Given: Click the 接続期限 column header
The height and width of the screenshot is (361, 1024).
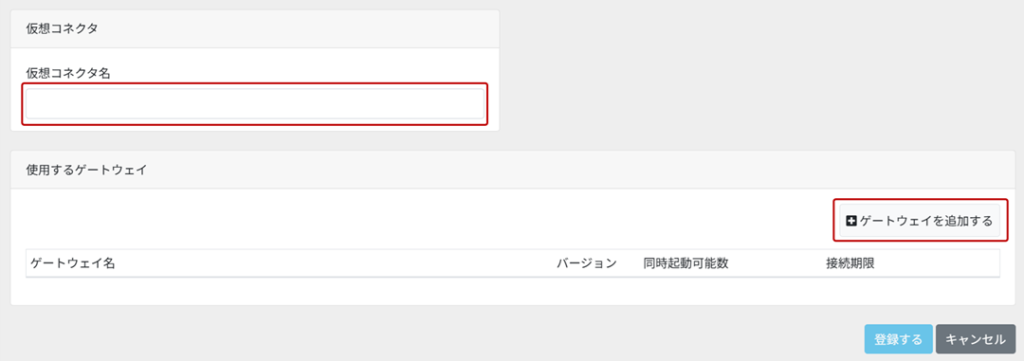Looking at the screenshot, I should tap(850, 264).
